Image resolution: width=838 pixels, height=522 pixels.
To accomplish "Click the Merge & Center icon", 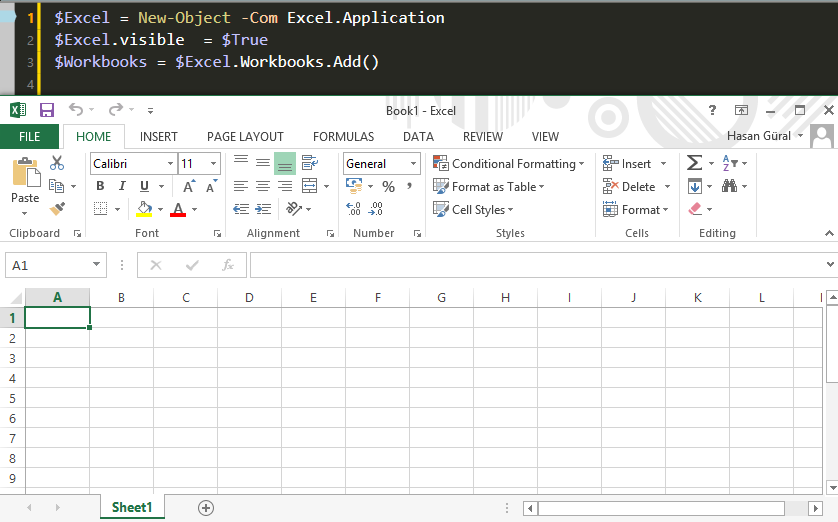I will (x=309, y=186).
